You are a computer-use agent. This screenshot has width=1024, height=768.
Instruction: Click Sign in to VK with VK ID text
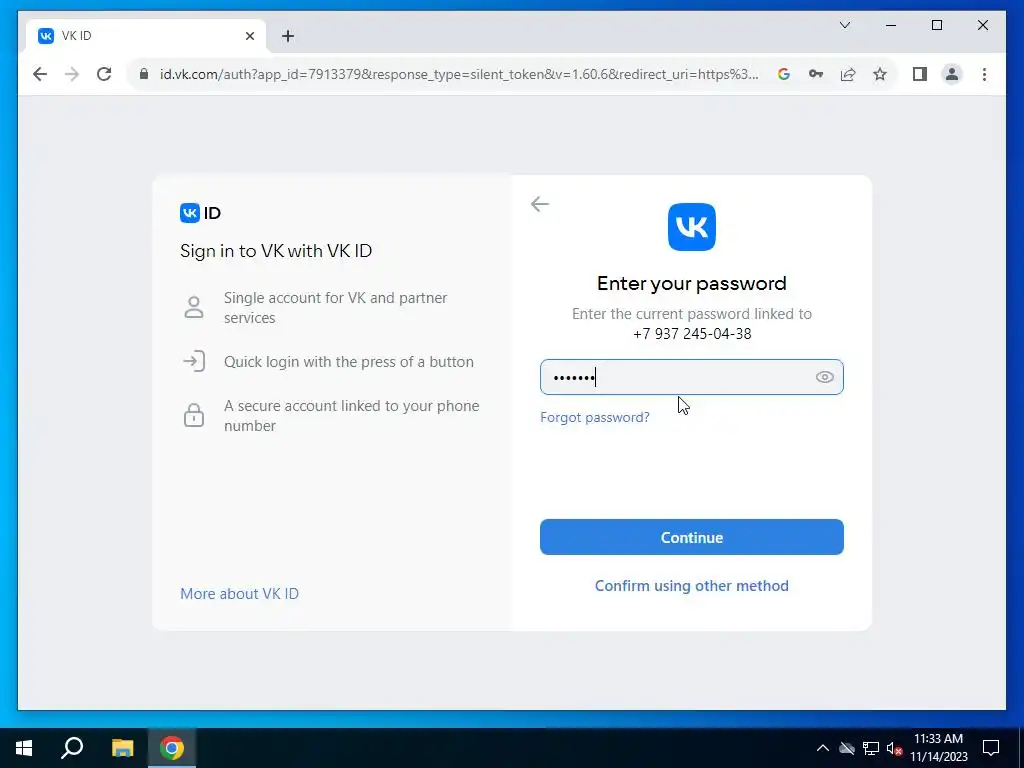(276, 251)
